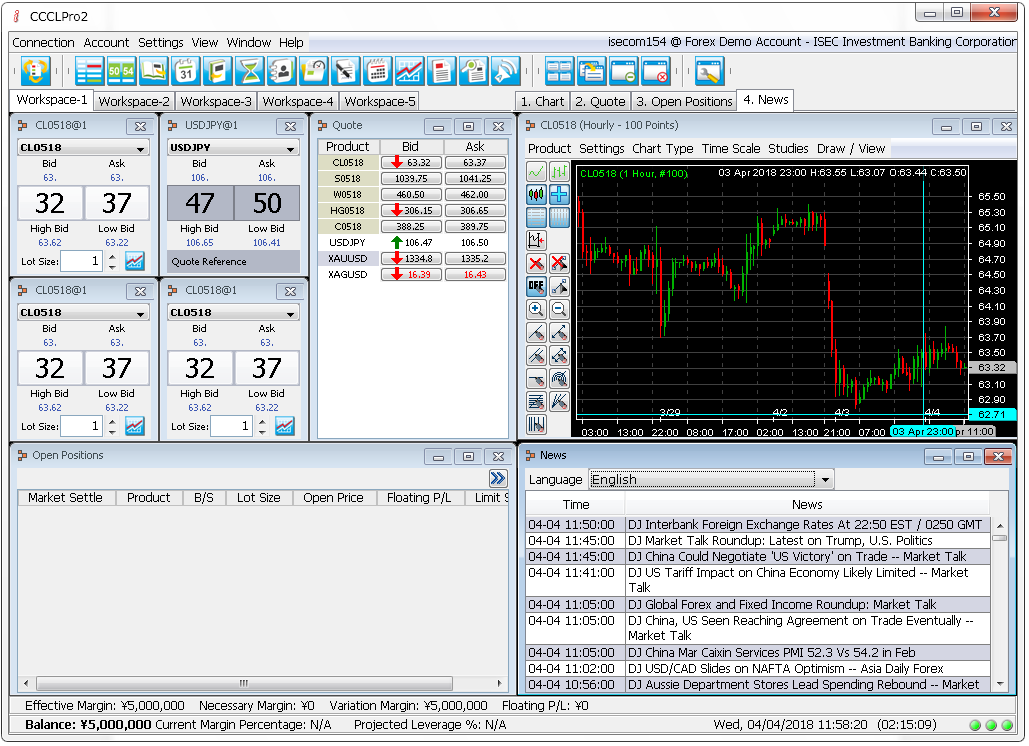Open the chart's Draw / View menu
This screenshot has height=746, width=1029.
[x=850, y=149]
